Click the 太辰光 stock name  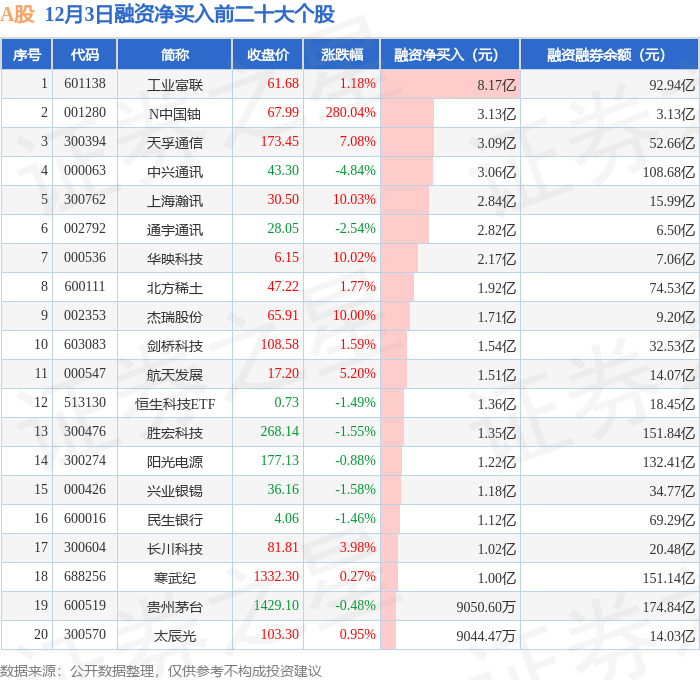pos(175,635)
